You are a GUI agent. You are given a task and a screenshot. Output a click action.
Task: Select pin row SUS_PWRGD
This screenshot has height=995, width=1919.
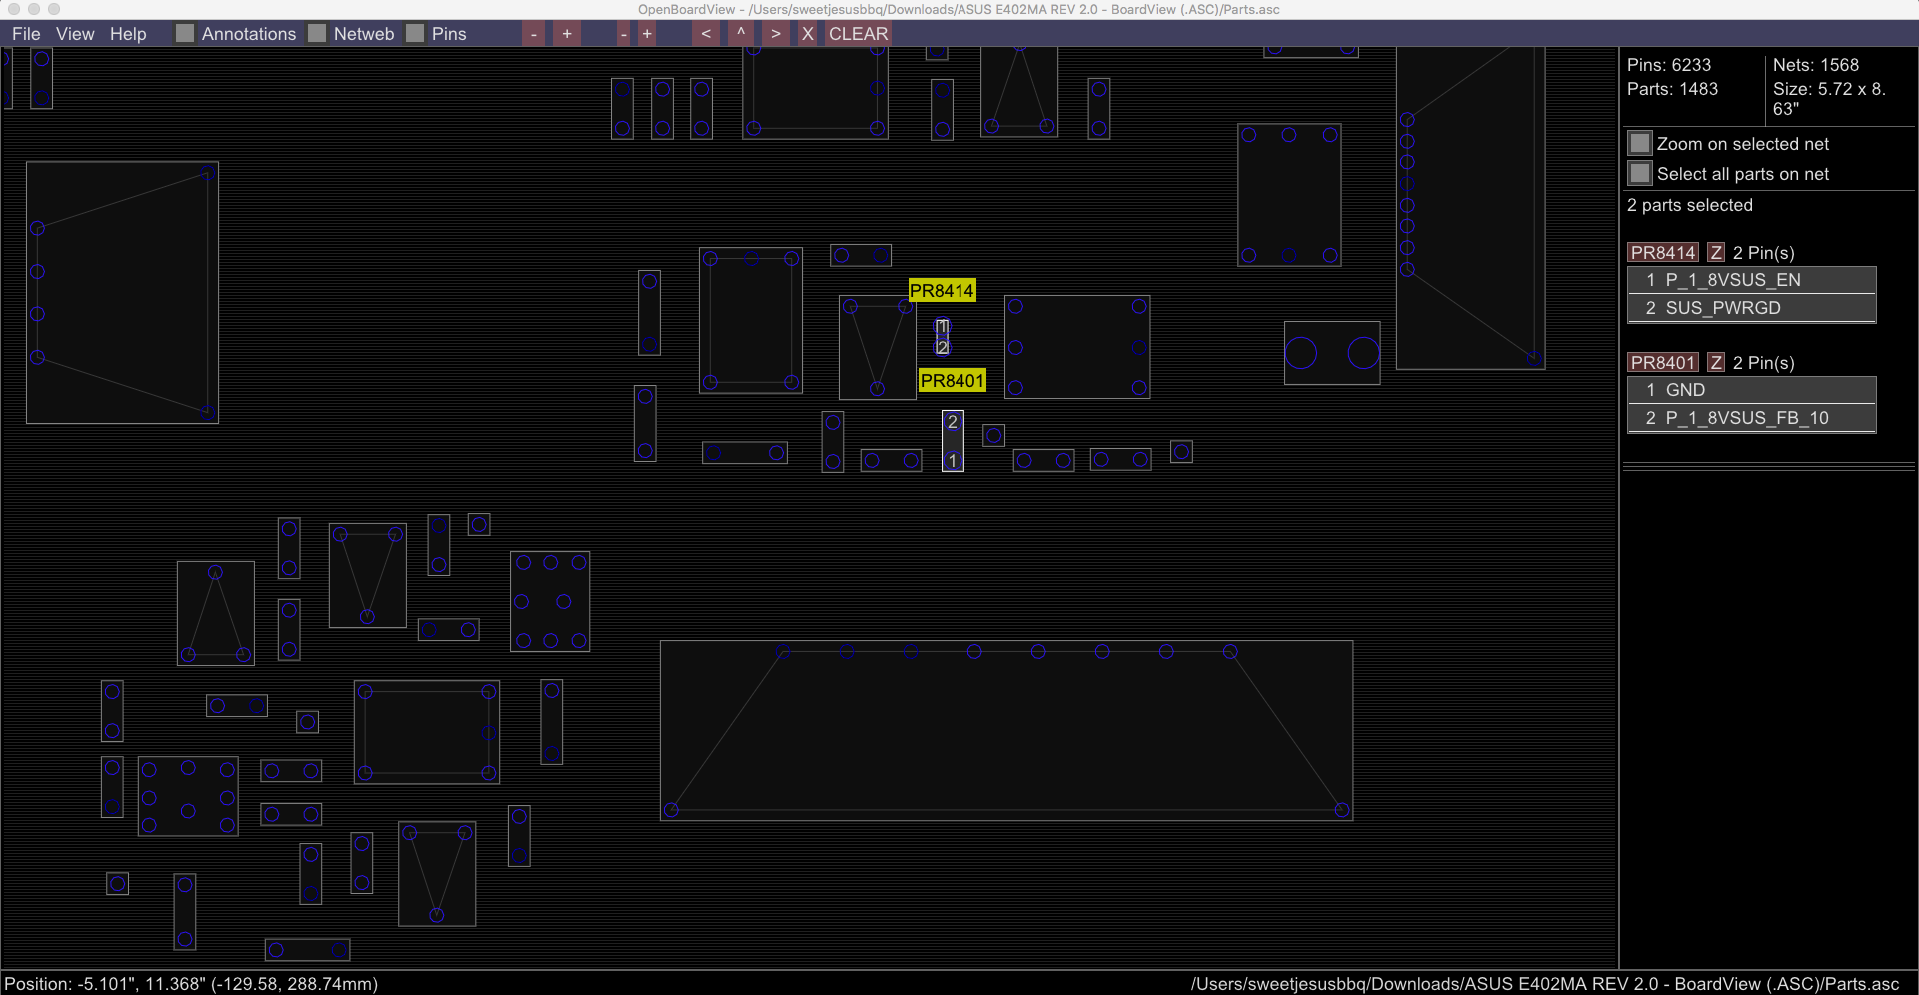pyautogui.click(x=1752, y=308)
